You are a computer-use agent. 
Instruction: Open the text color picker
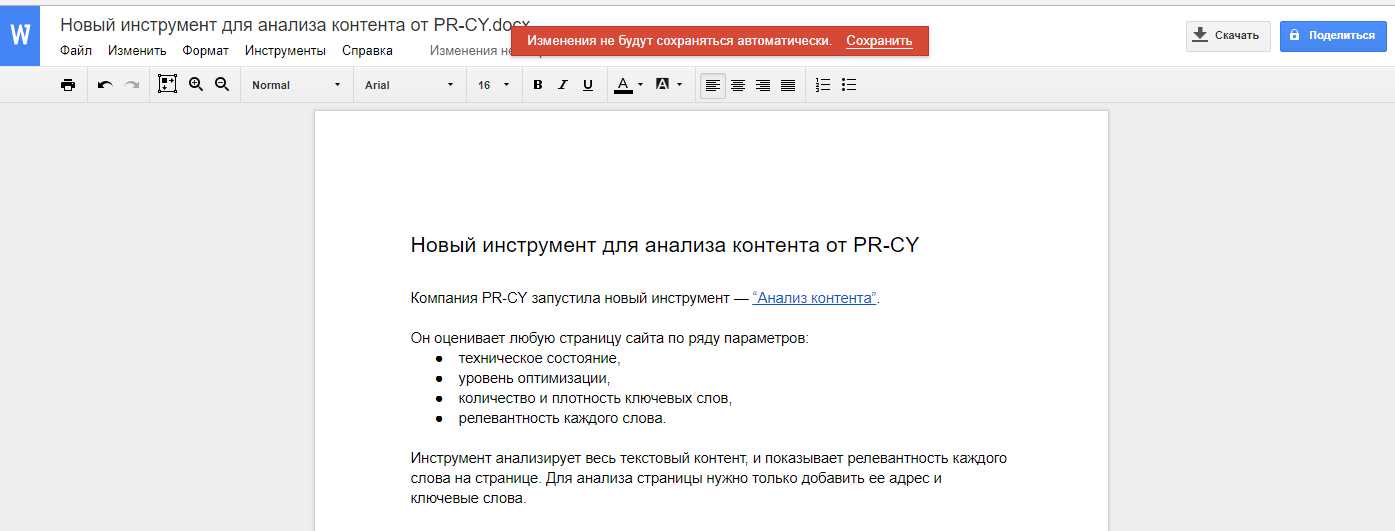628,85
